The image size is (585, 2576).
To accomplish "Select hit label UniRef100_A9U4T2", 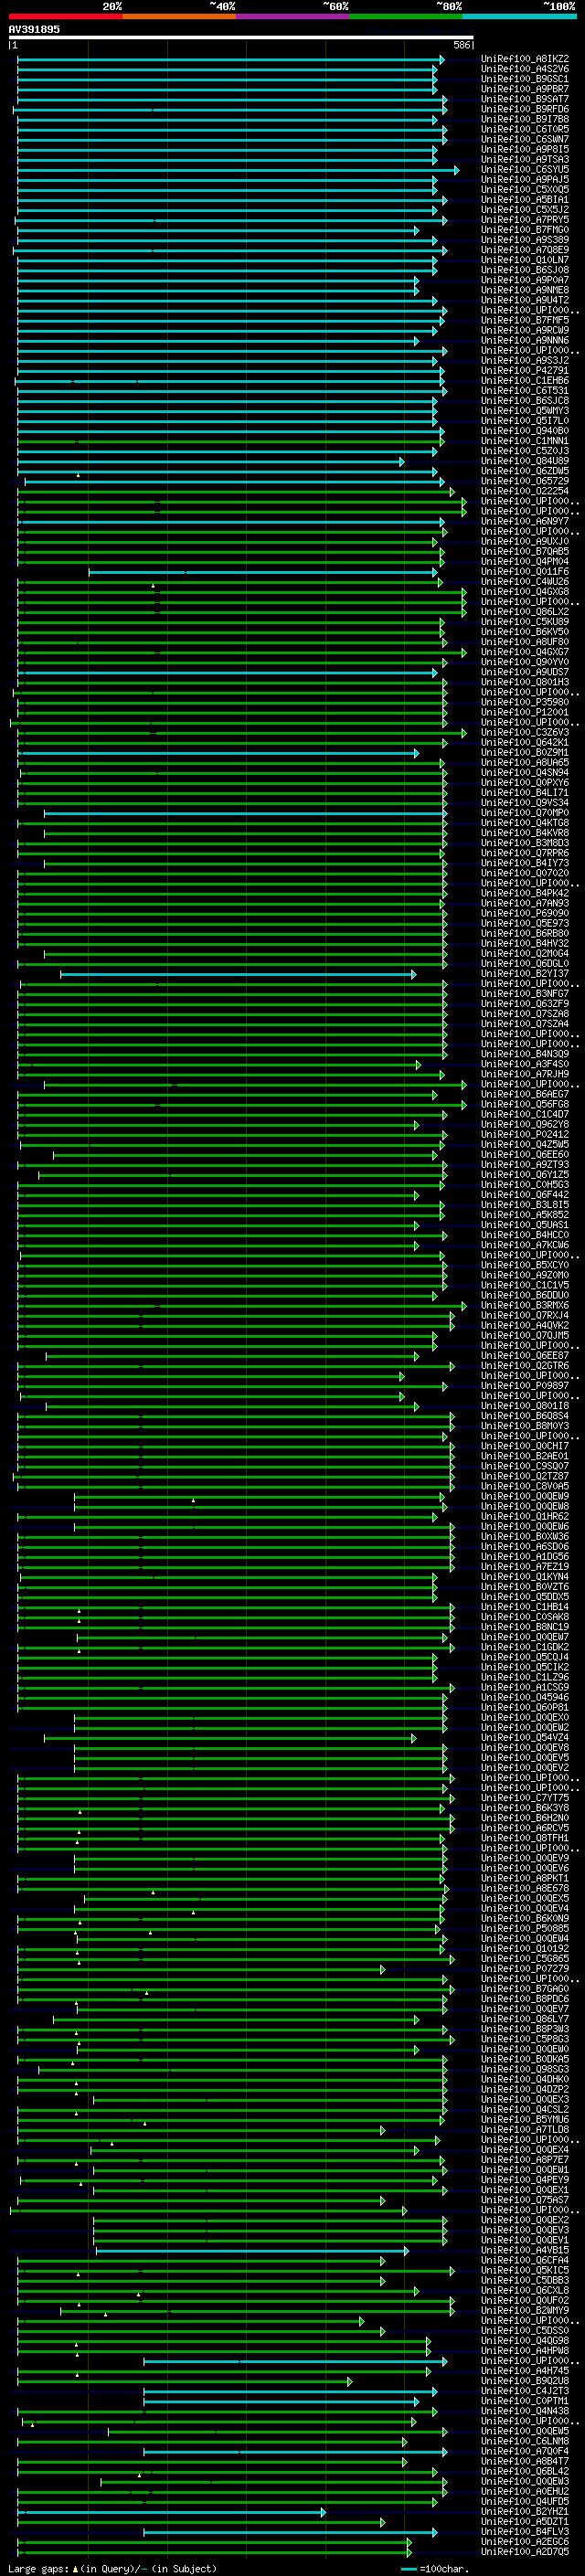I will [525, 300].
